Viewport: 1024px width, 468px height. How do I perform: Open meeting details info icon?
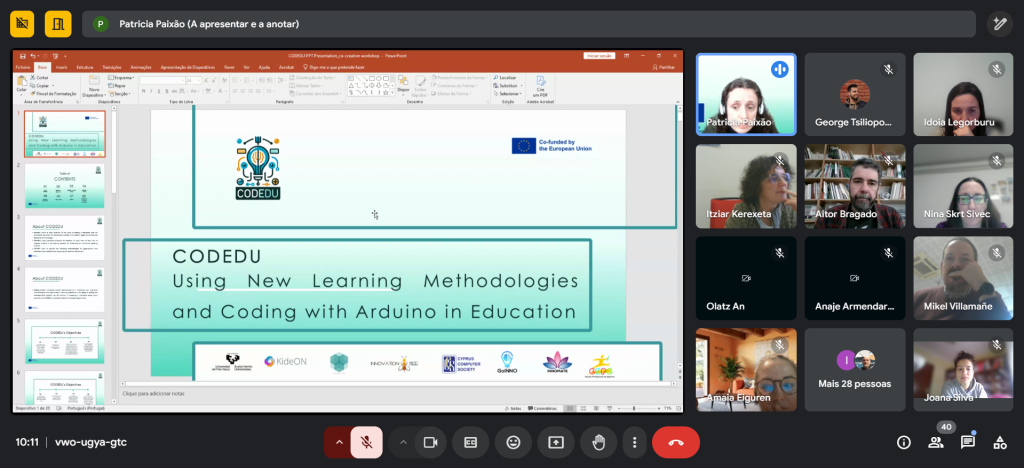click(904, 442)
